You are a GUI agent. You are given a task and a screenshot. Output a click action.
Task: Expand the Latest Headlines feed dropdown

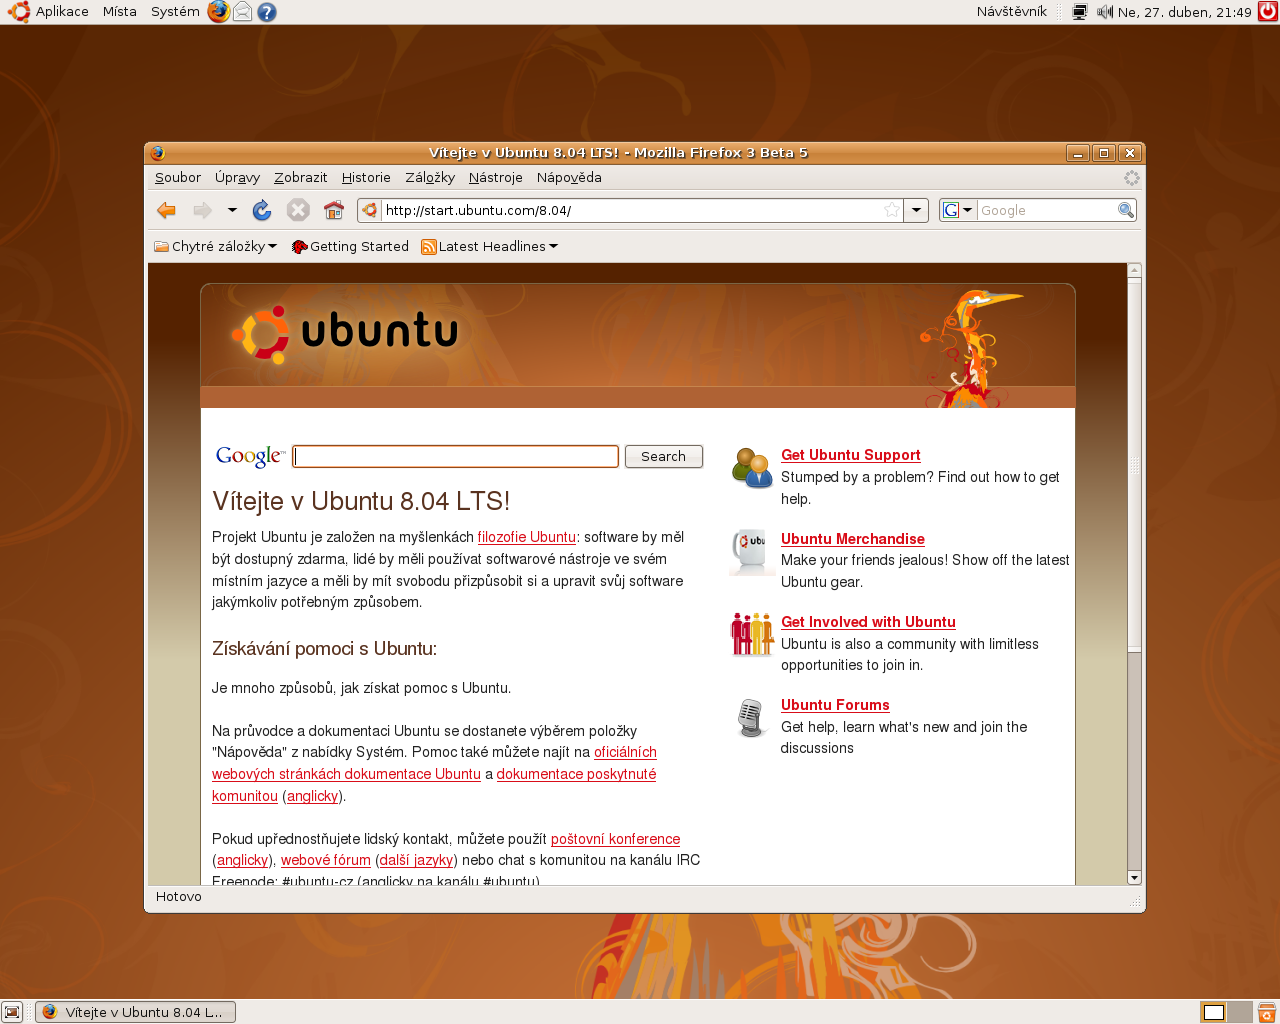[x=490, y=247]
